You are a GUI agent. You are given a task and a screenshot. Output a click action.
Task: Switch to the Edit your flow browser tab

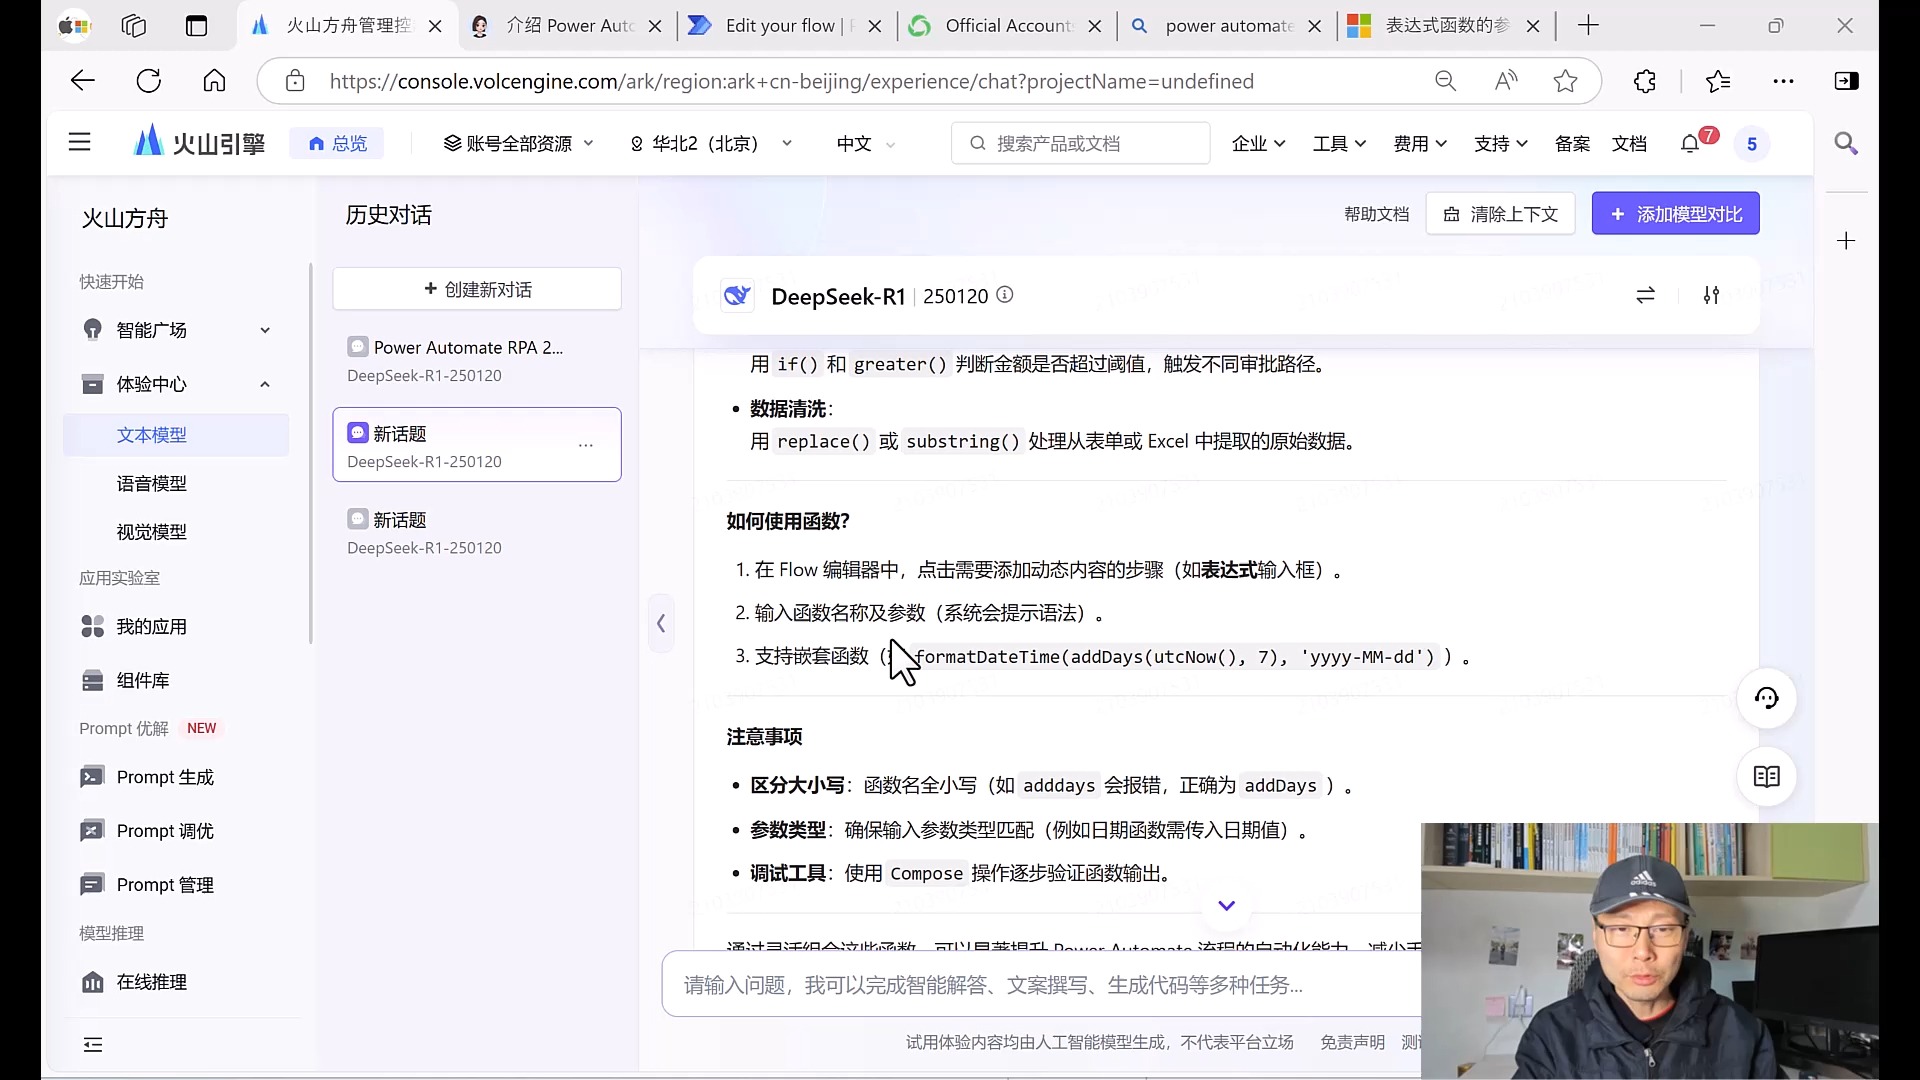(779, 25)
